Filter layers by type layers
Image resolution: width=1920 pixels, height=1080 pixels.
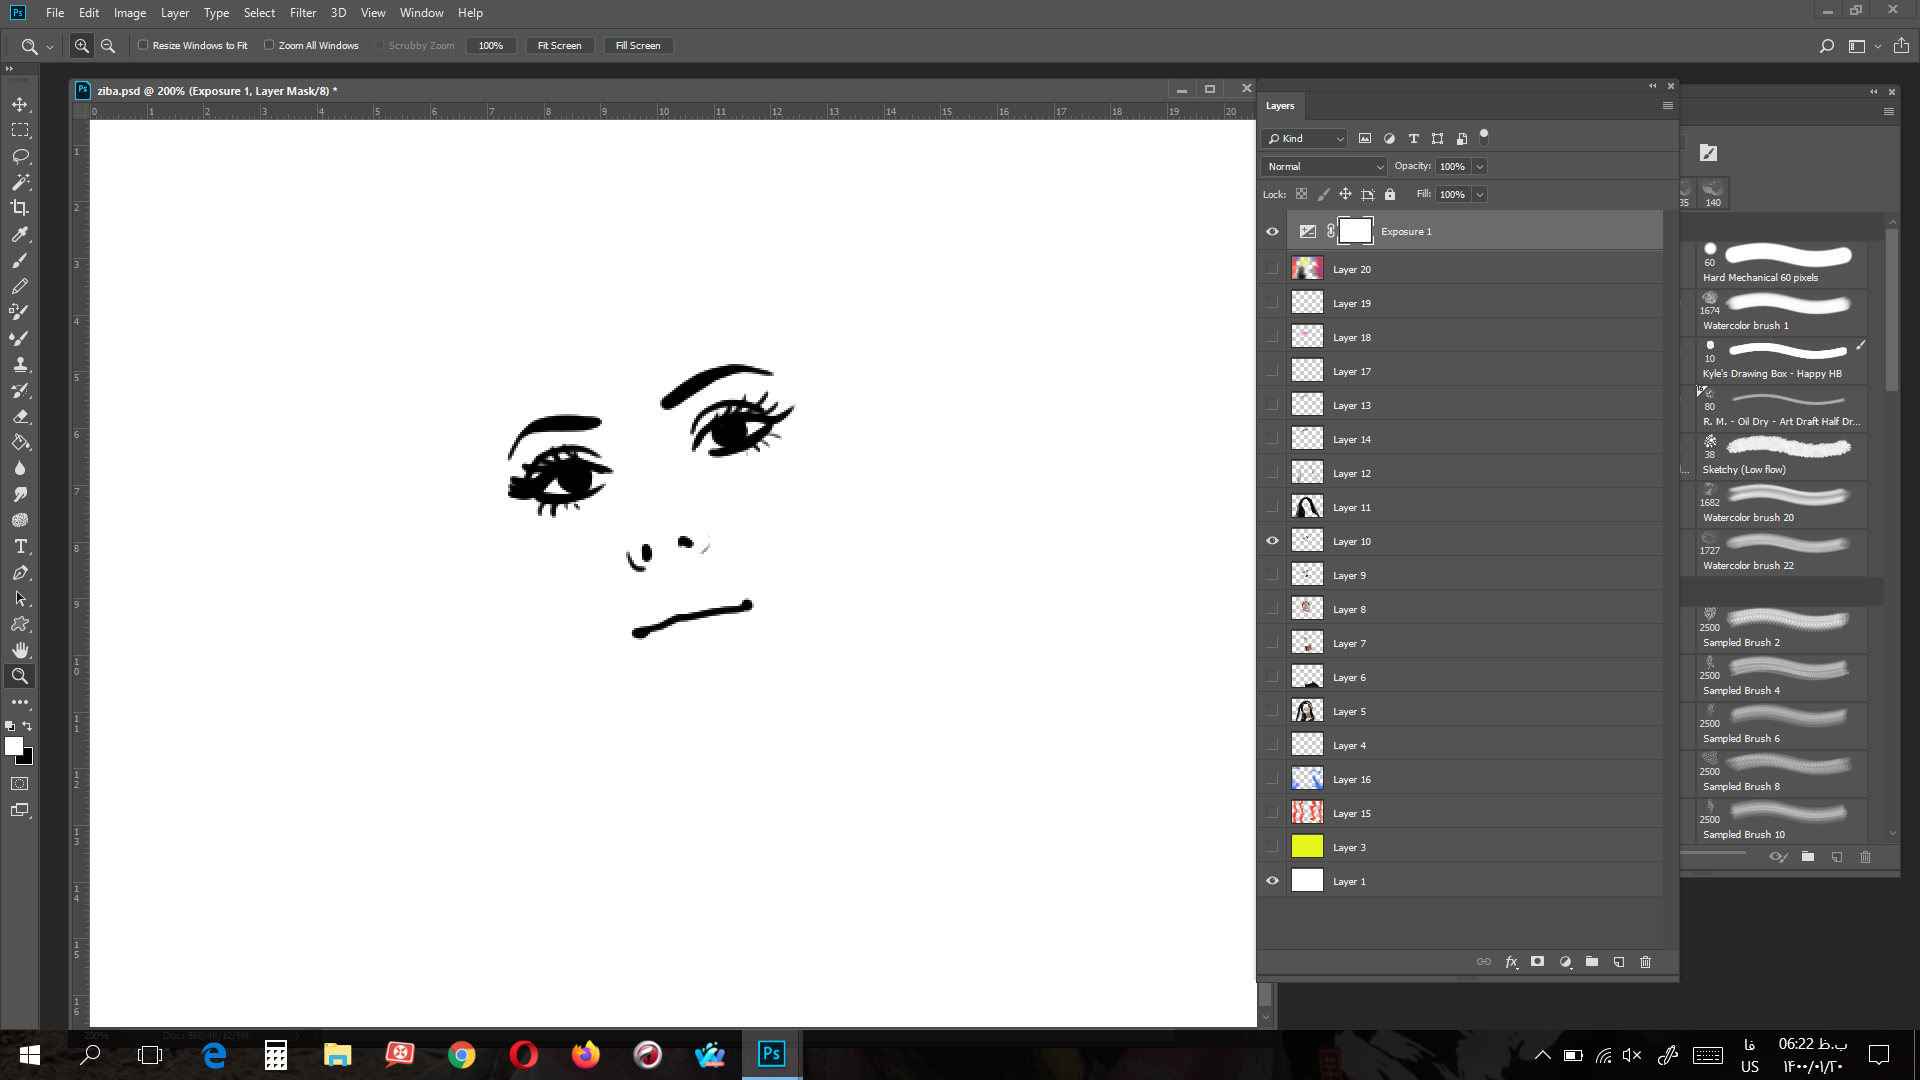(x=1413, y=139)
